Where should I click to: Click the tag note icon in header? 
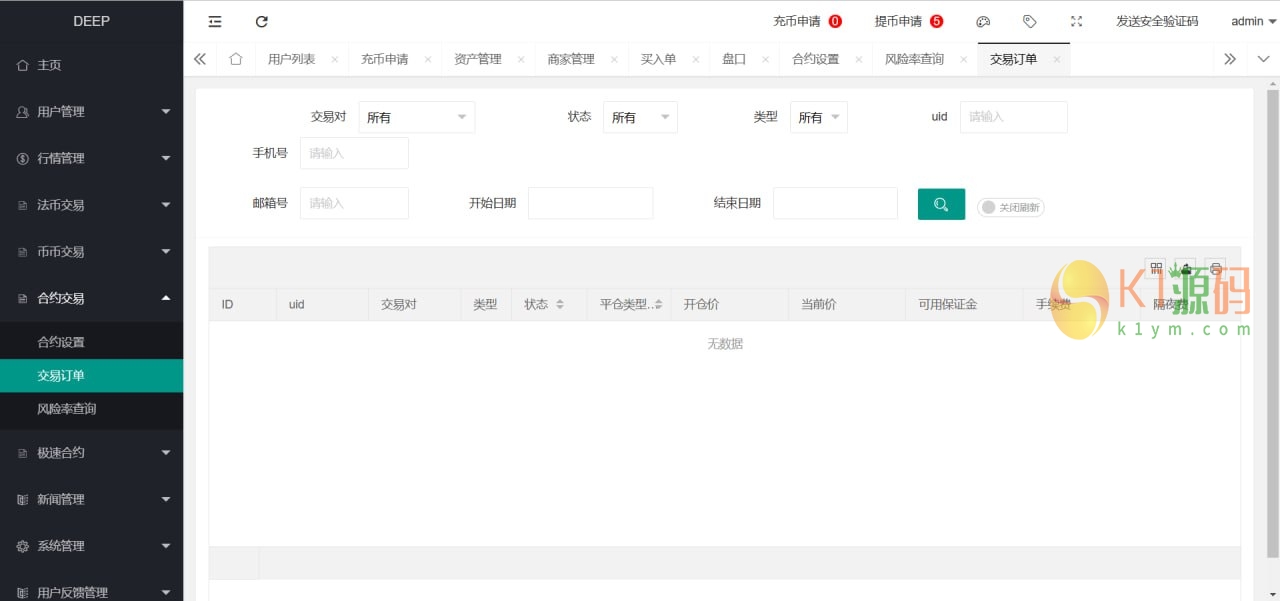pos(1029,21)
